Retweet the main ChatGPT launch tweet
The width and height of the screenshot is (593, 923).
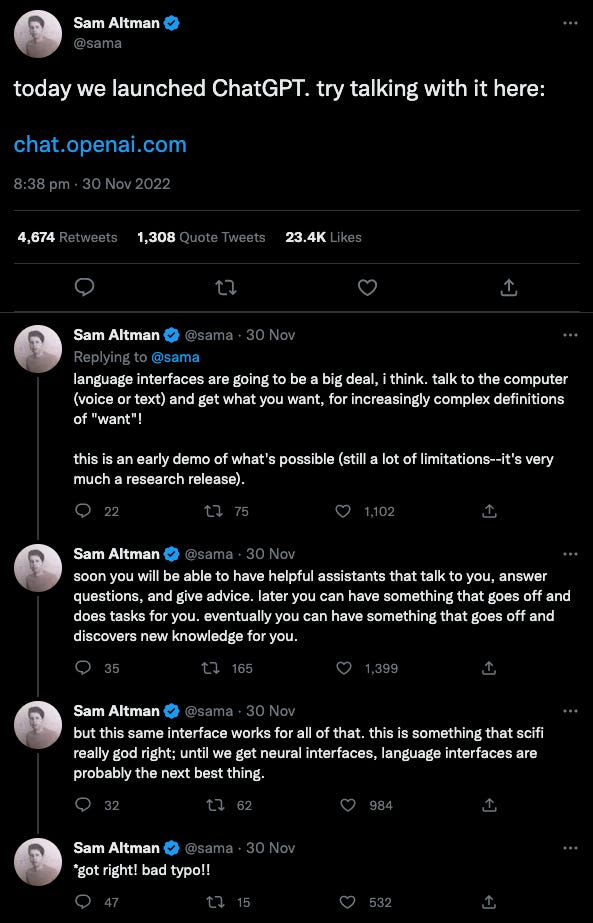pyautogui.click(x=226, y=287)
